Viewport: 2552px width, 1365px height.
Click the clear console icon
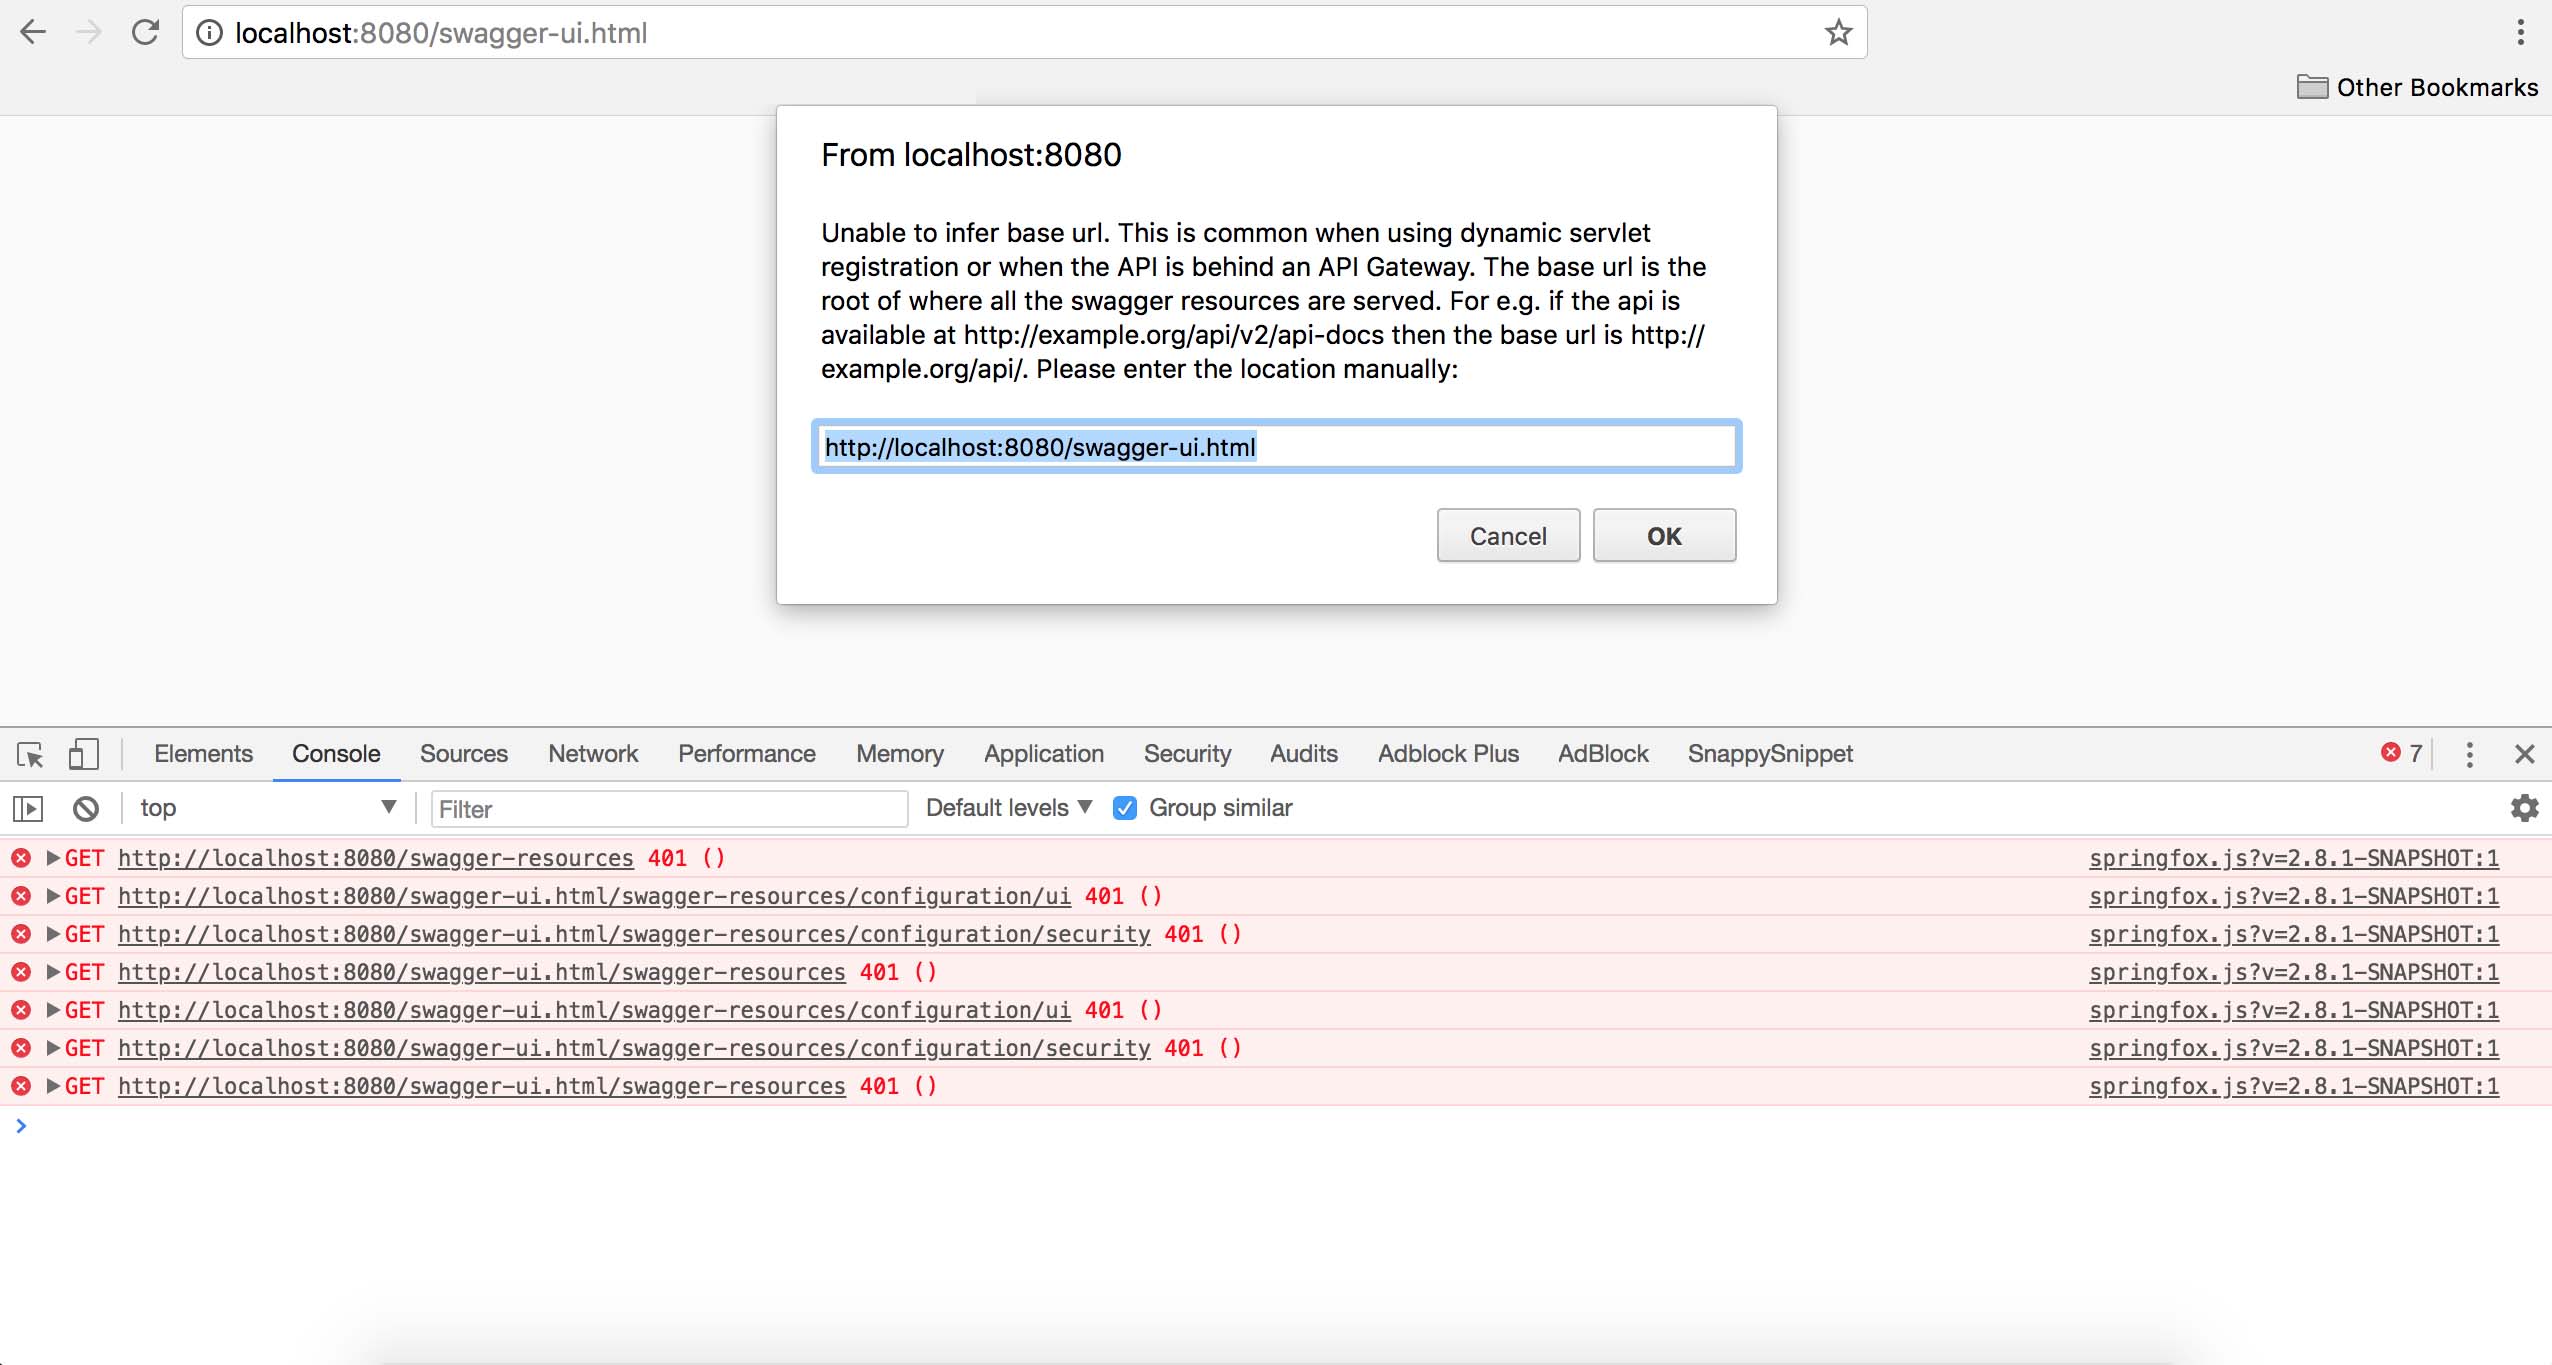87,808
